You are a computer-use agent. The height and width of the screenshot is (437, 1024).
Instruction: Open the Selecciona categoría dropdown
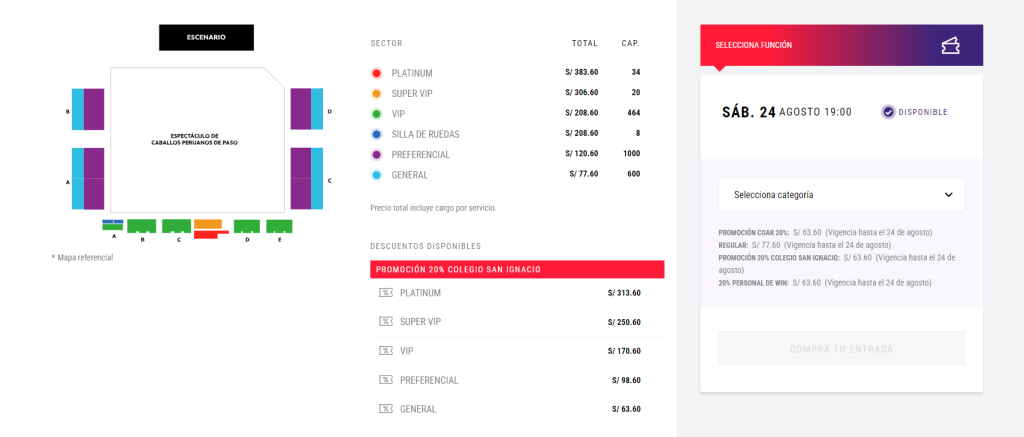(x=841, y=195)
